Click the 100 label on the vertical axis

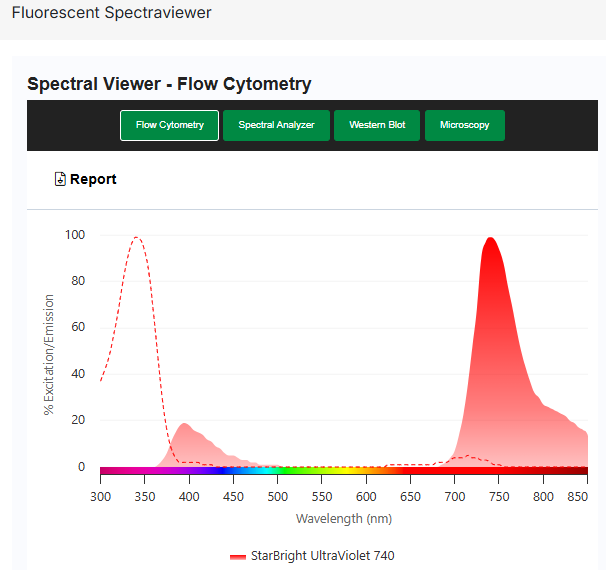coord(75,235)
